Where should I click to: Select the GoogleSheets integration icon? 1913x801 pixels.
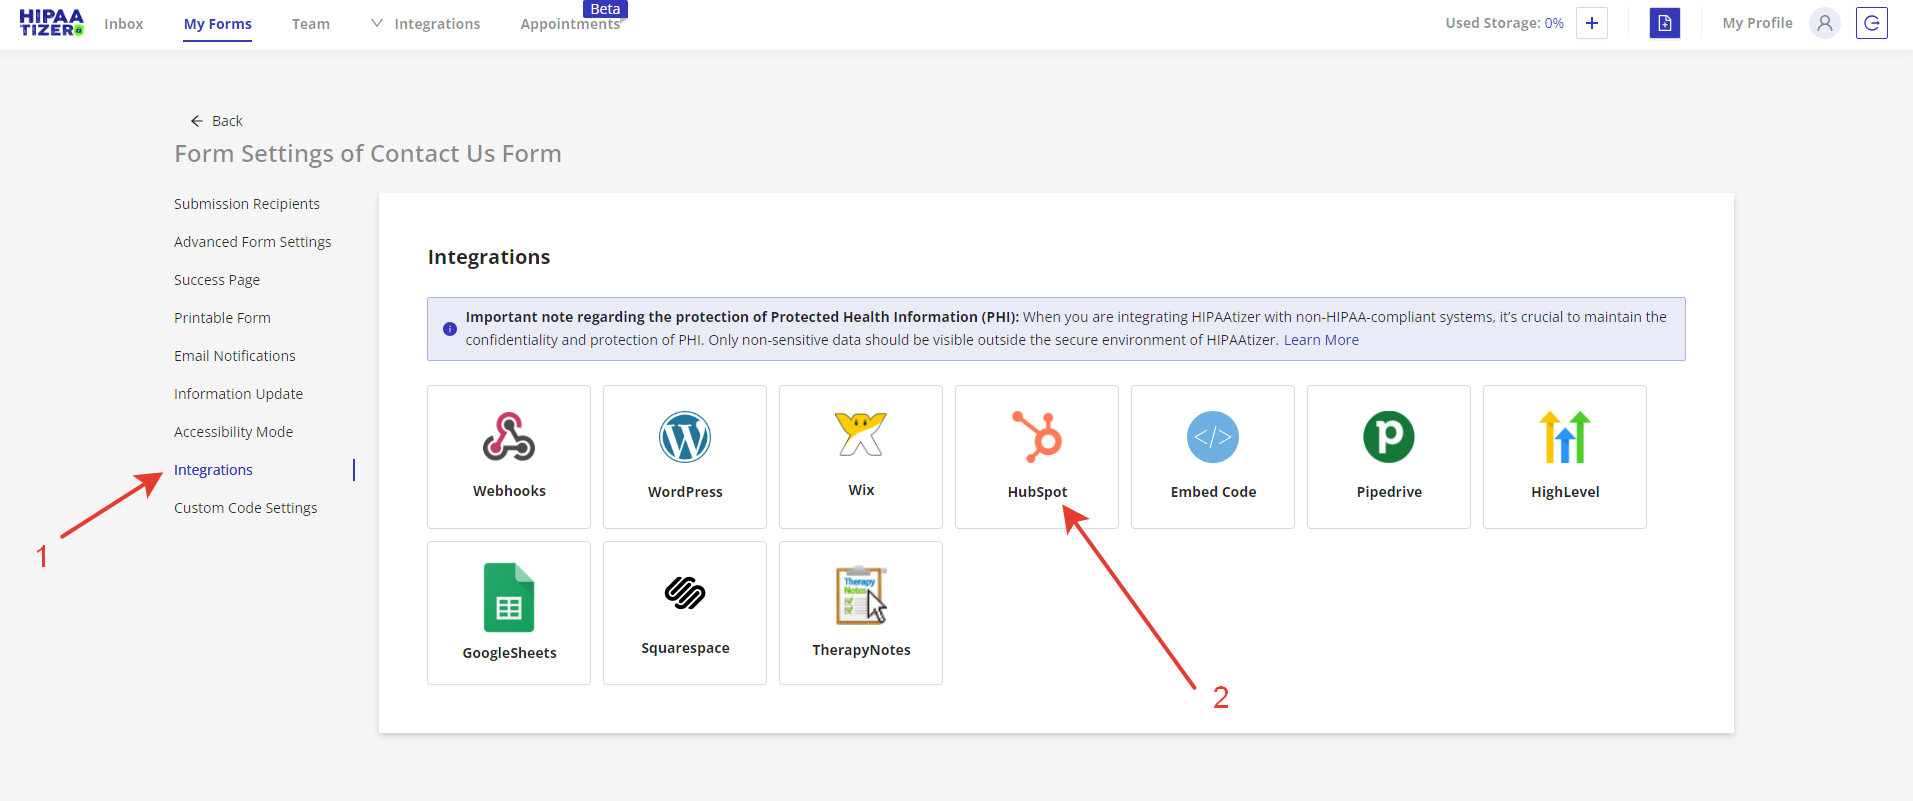point(509,597)
